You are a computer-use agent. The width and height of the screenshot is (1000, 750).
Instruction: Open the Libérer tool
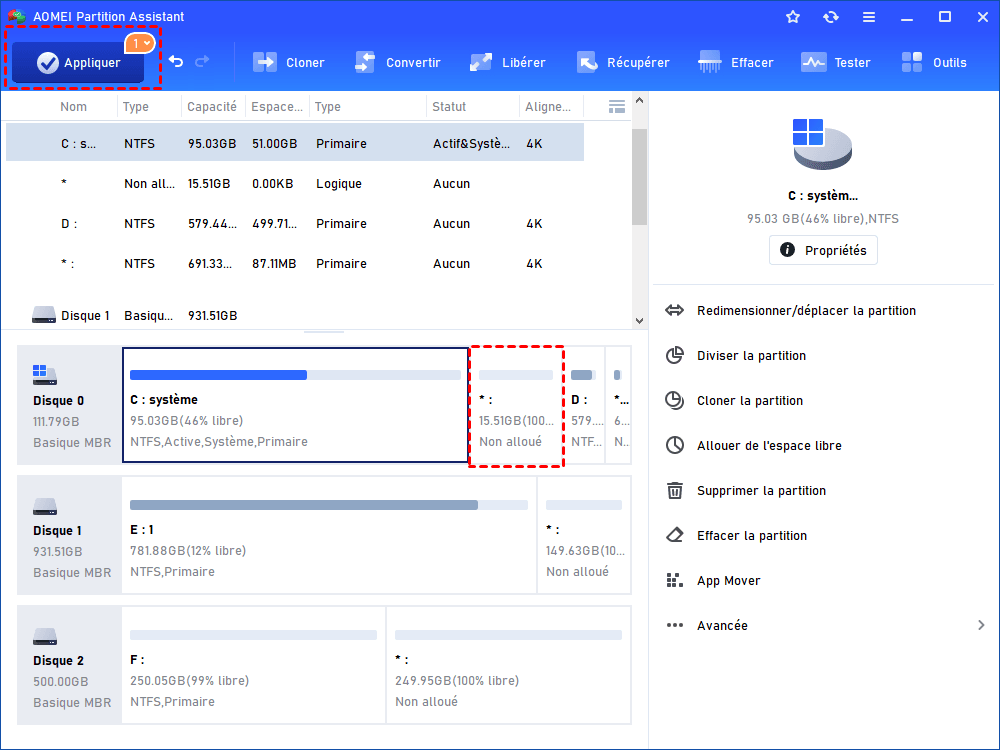pos(508,62)
